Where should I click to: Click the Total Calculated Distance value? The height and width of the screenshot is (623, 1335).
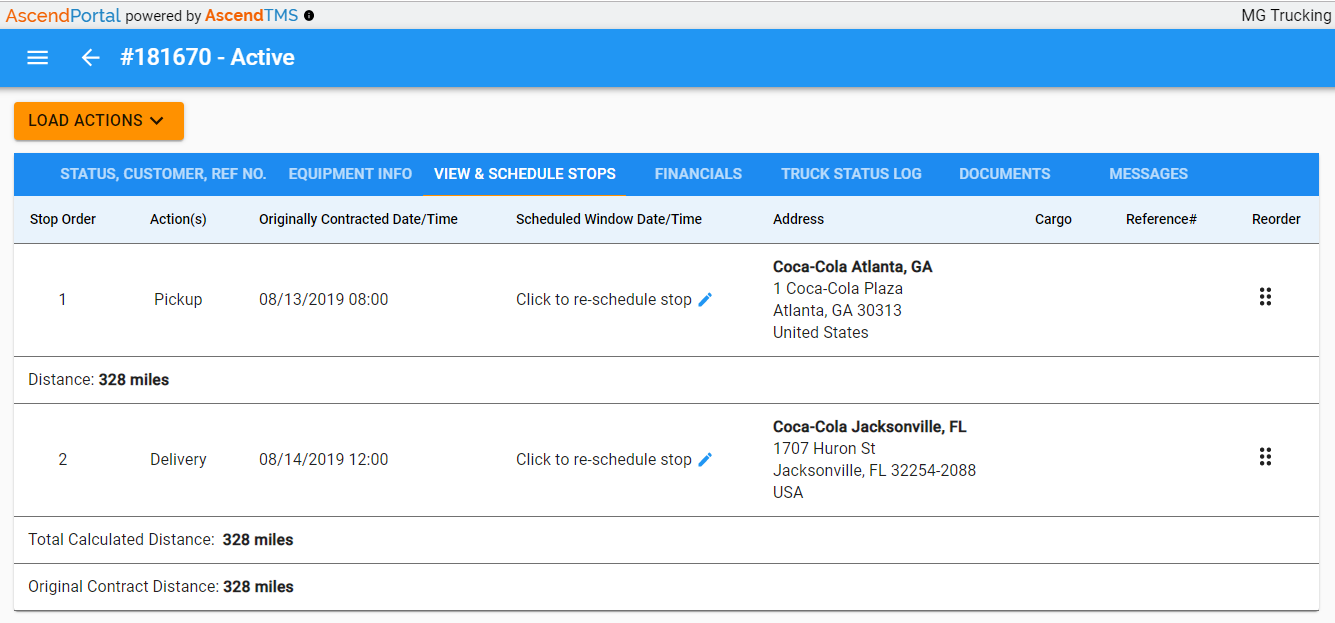tap(258, 540)
